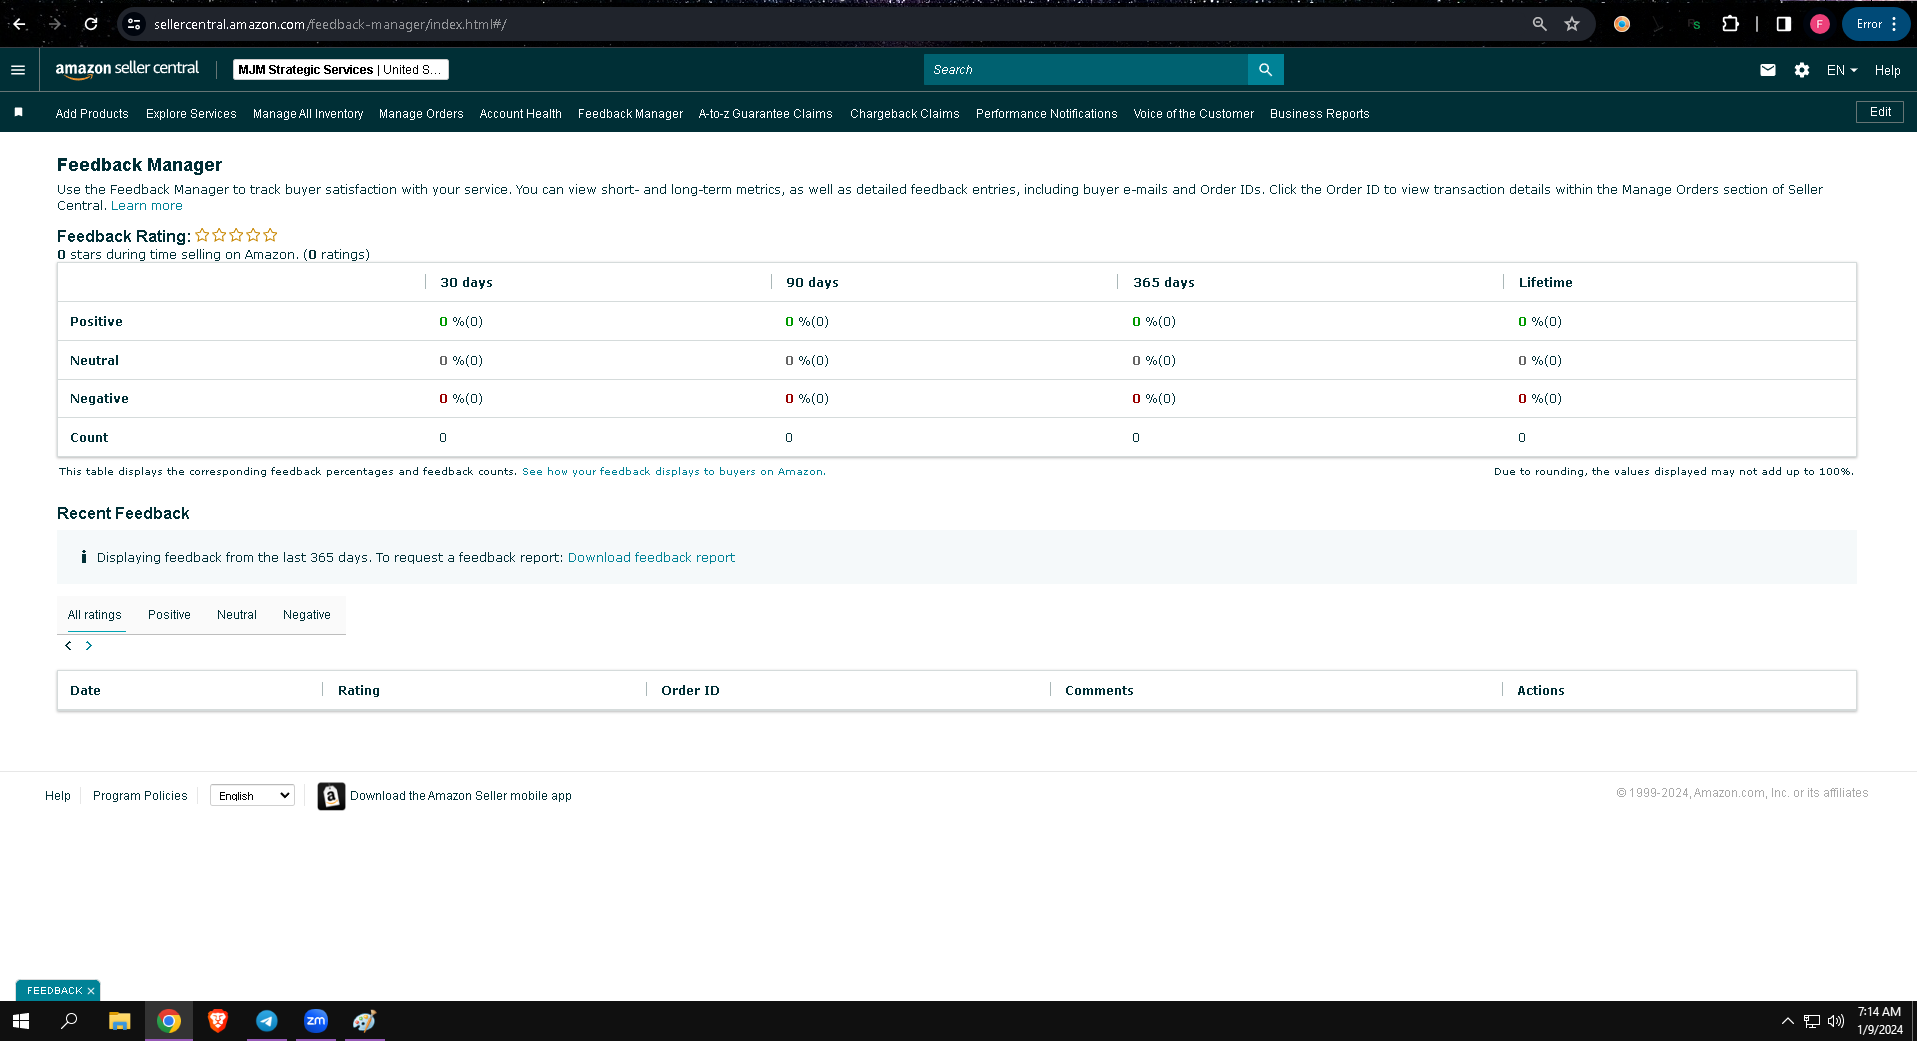Open Brave browser from taskbar

pos(218,1021)
